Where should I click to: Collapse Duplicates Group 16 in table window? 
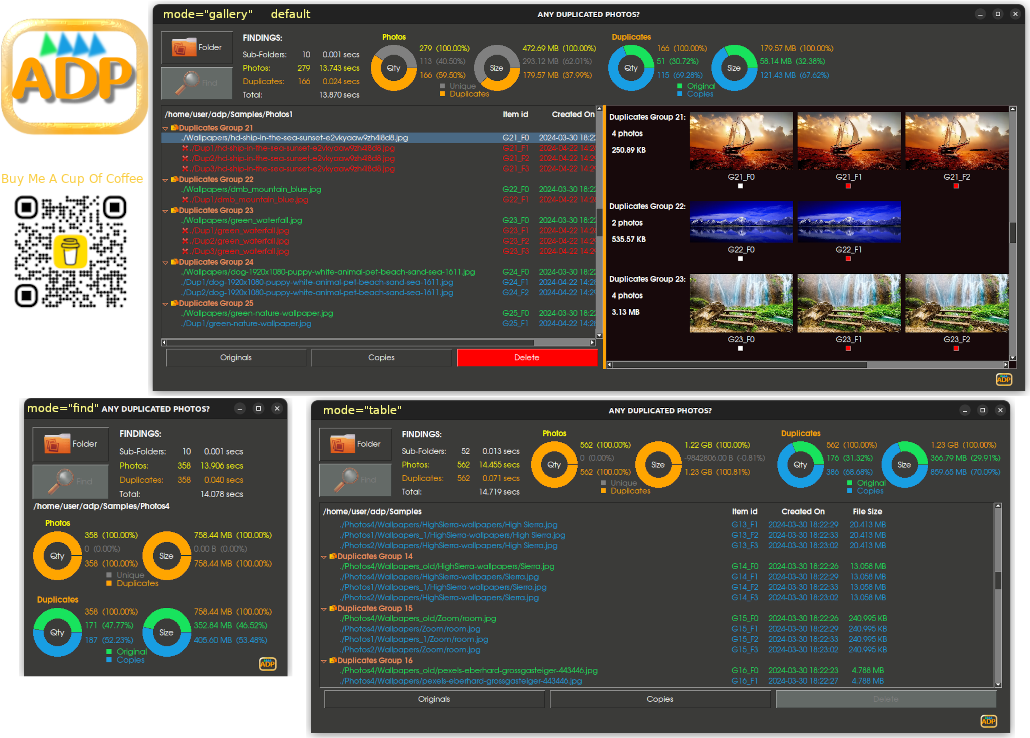(324, 660)
